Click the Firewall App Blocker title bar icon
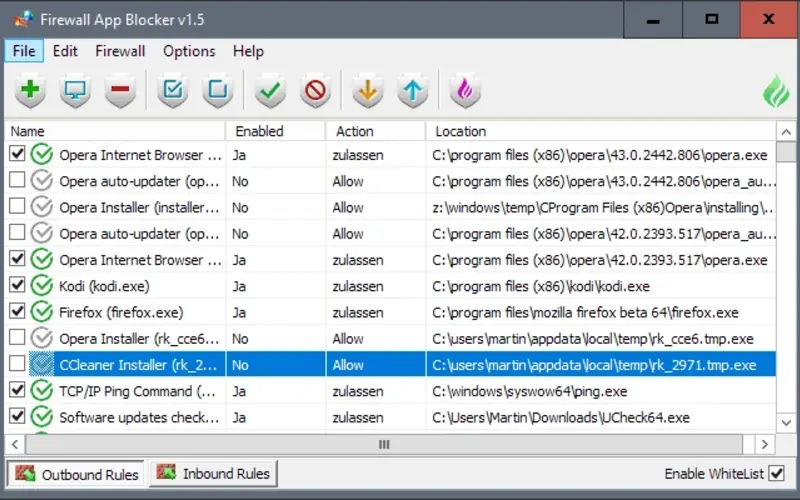This screenshot has height=500, width=800. tap(23, 19)
